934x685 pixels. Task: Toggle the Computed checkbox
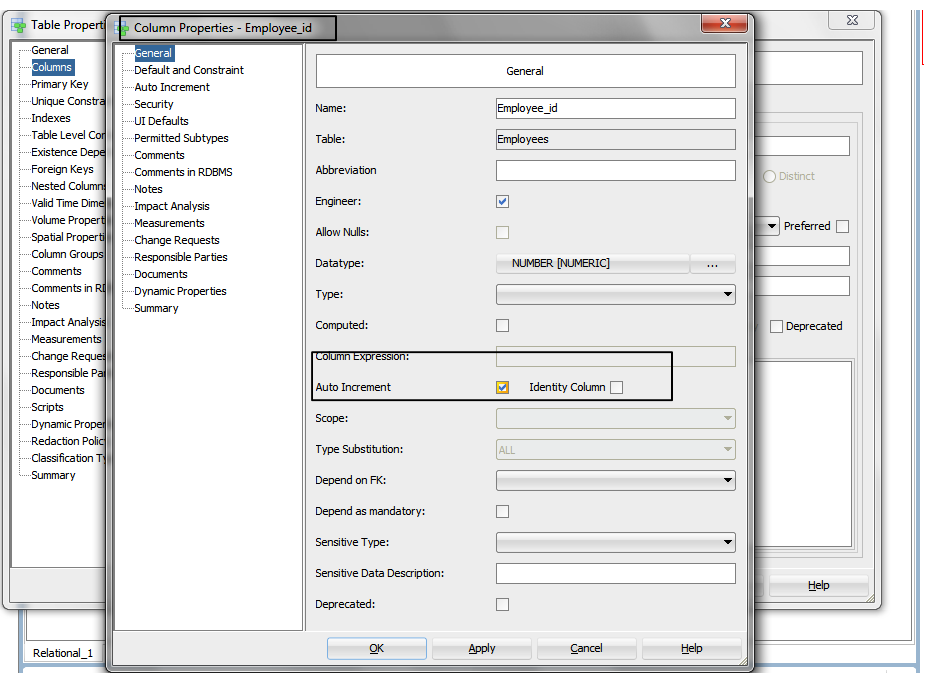click(502, 325)
